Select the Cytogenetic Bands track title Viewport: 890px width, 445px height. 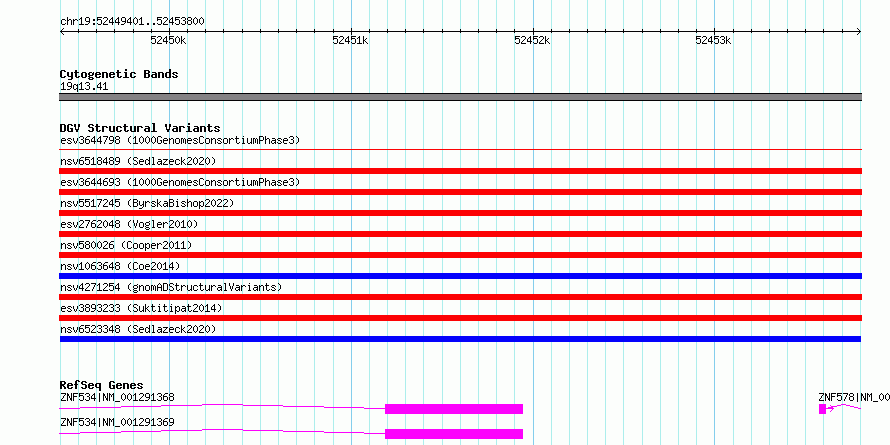pos(119,74)
